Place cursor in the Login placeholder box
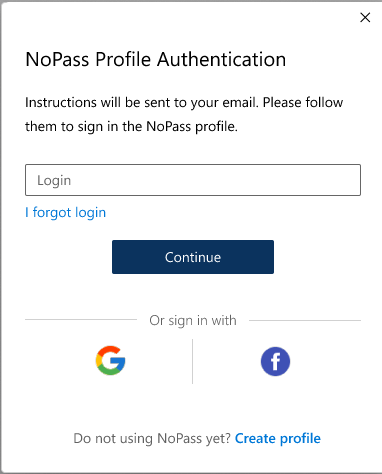 193,180
